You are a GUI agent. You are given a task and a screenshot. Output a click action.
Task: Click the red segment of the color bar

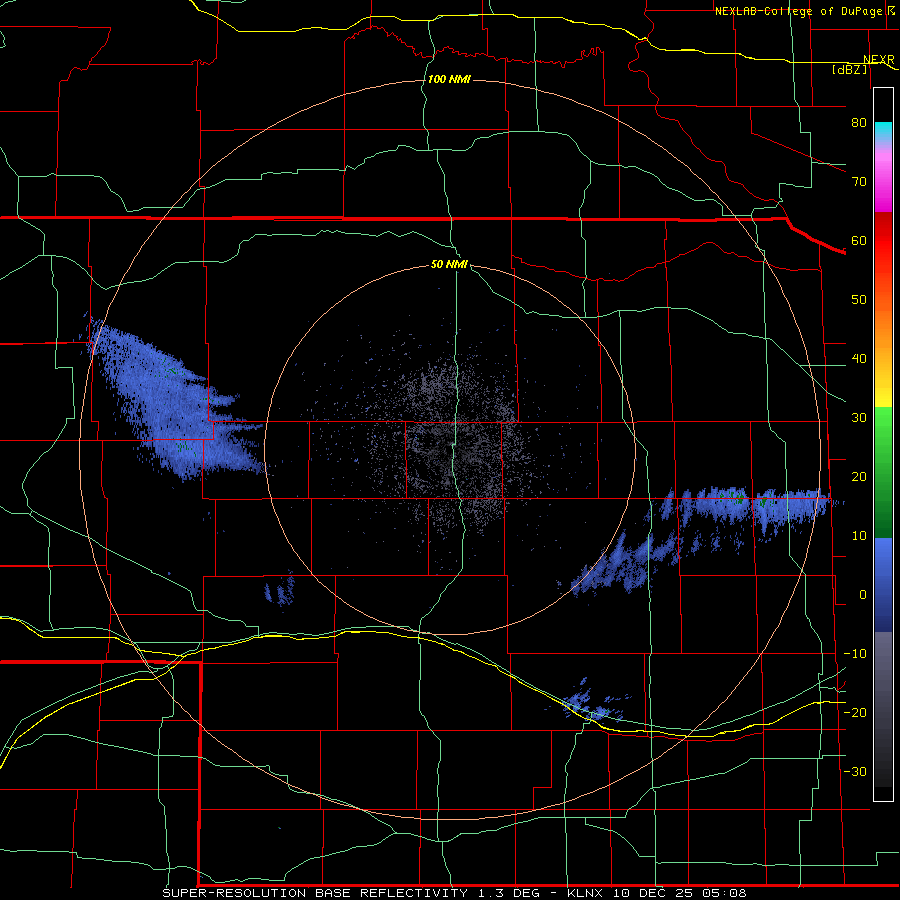tap(883, 242)
